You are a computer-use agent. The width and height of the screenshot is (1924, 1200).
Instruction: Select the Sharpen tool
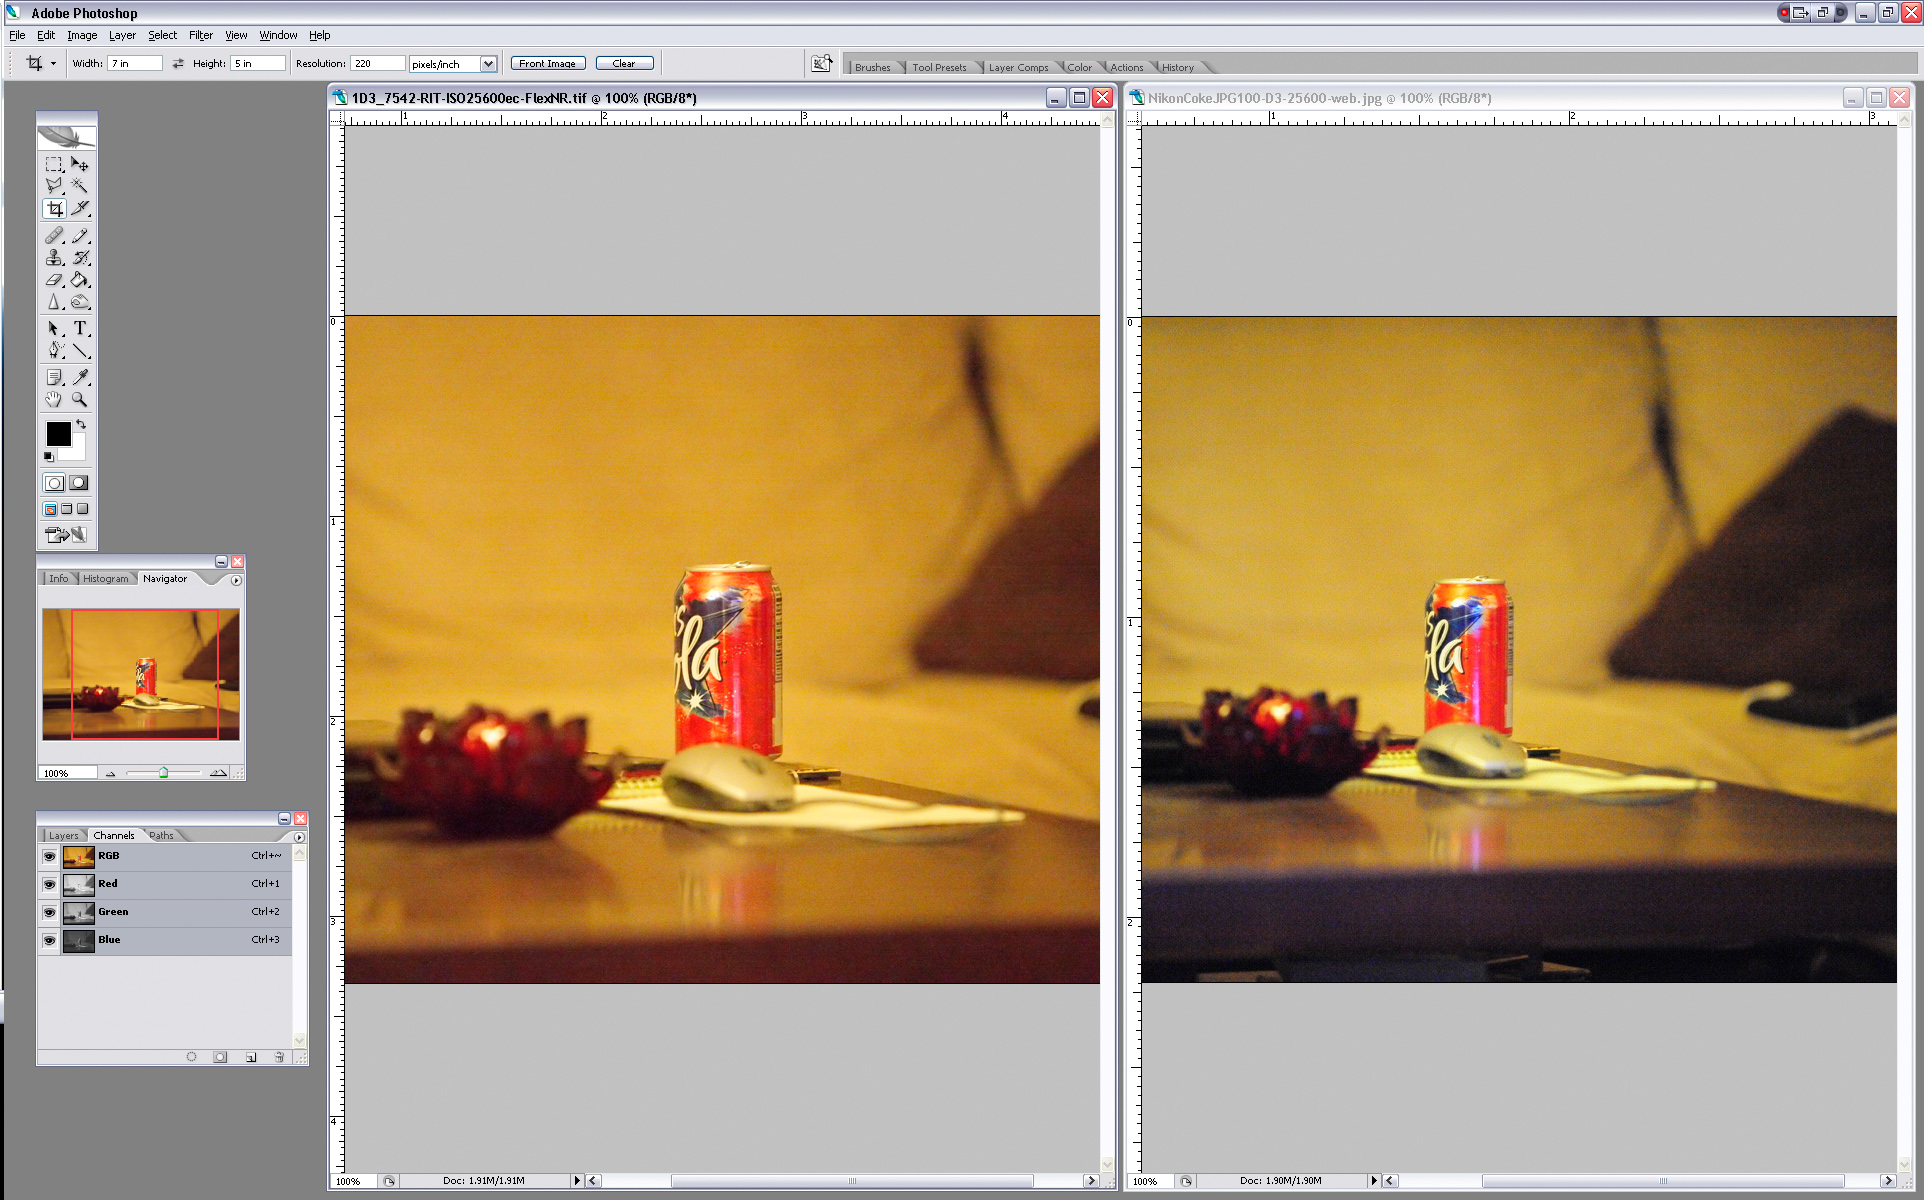54,301
